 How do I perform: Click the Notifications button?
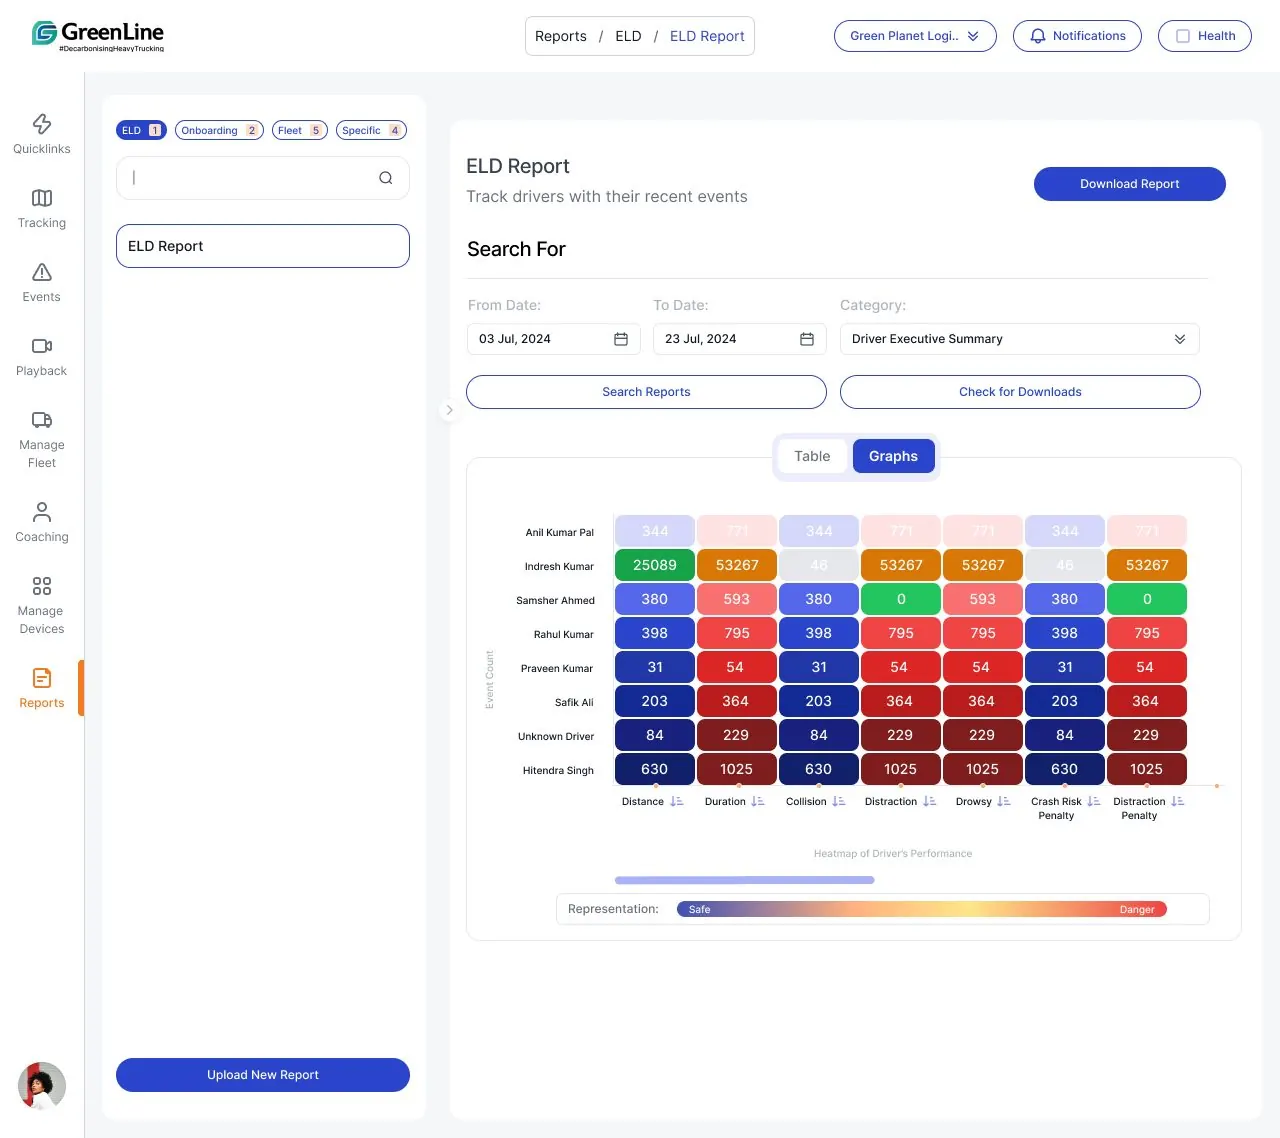1077,36
